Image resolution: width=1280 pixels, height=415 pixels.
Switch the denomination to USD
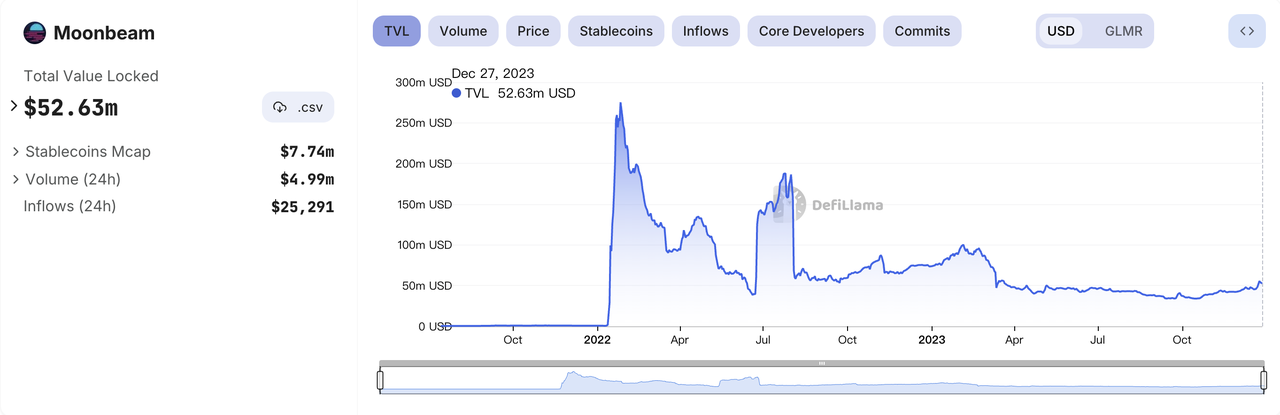point(1061,31)
